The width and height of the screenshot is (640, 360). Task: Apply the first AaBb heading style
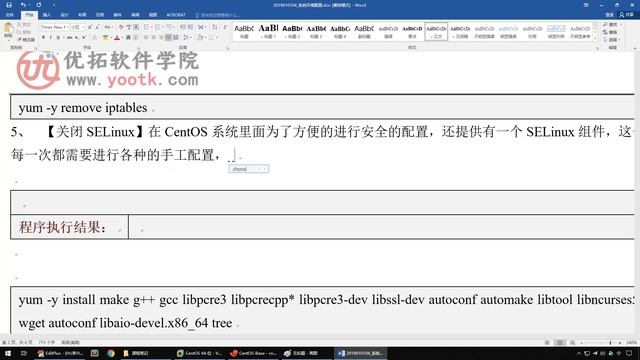coord(244,31)
